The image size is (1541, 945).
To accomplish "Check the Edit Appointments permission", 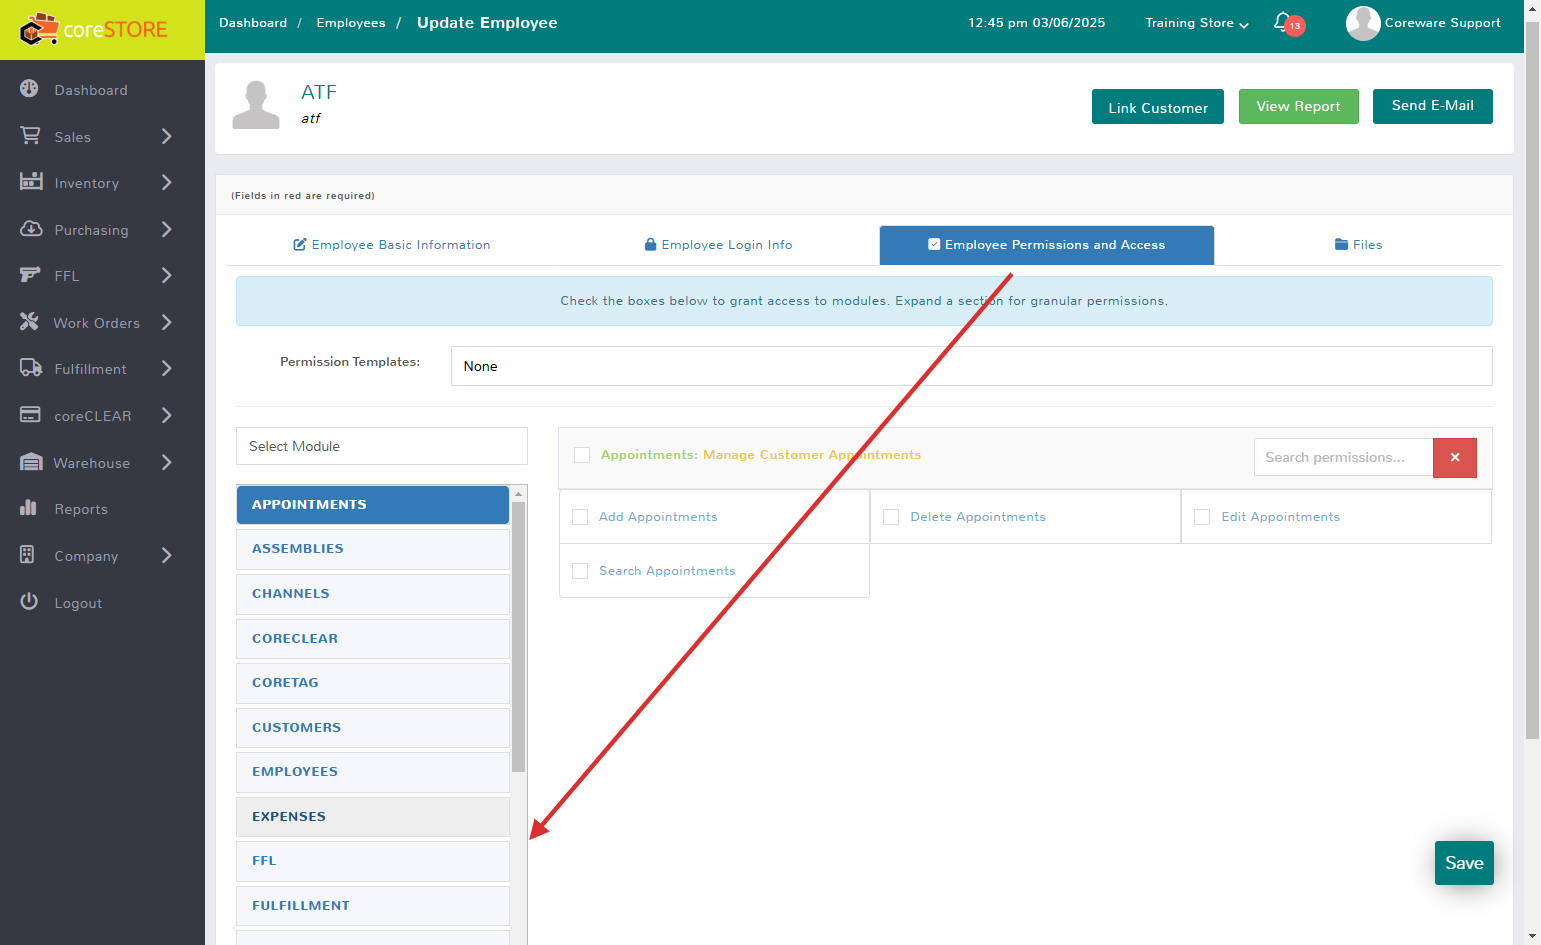I will tap(1202, 517).
